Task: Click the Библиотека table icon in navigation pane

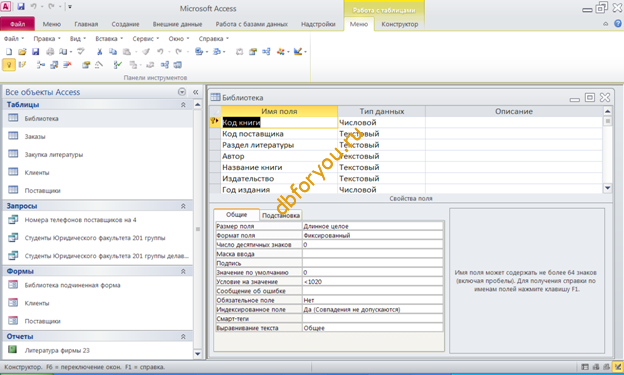Action: coord(13,118)
